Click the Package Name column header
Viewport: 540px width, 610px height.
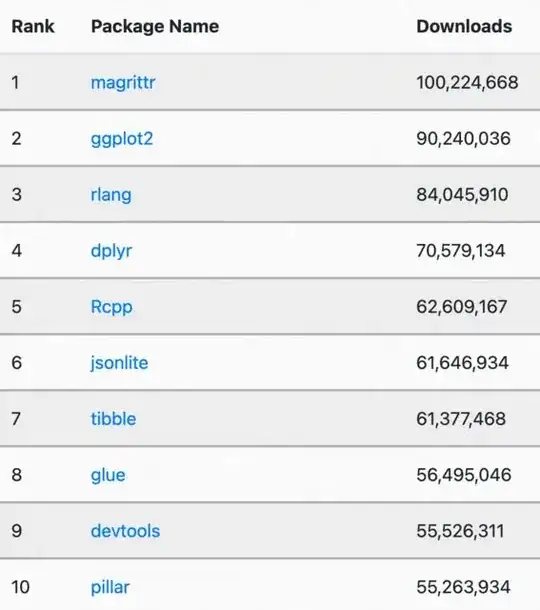(155, 26)
